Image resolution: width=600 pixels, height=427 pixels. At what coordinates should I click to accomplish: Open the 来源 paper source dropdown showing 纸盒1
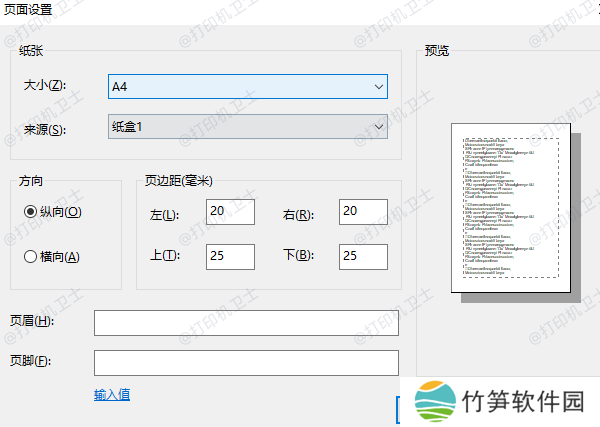pyautogui.click(x=247, y=126)
